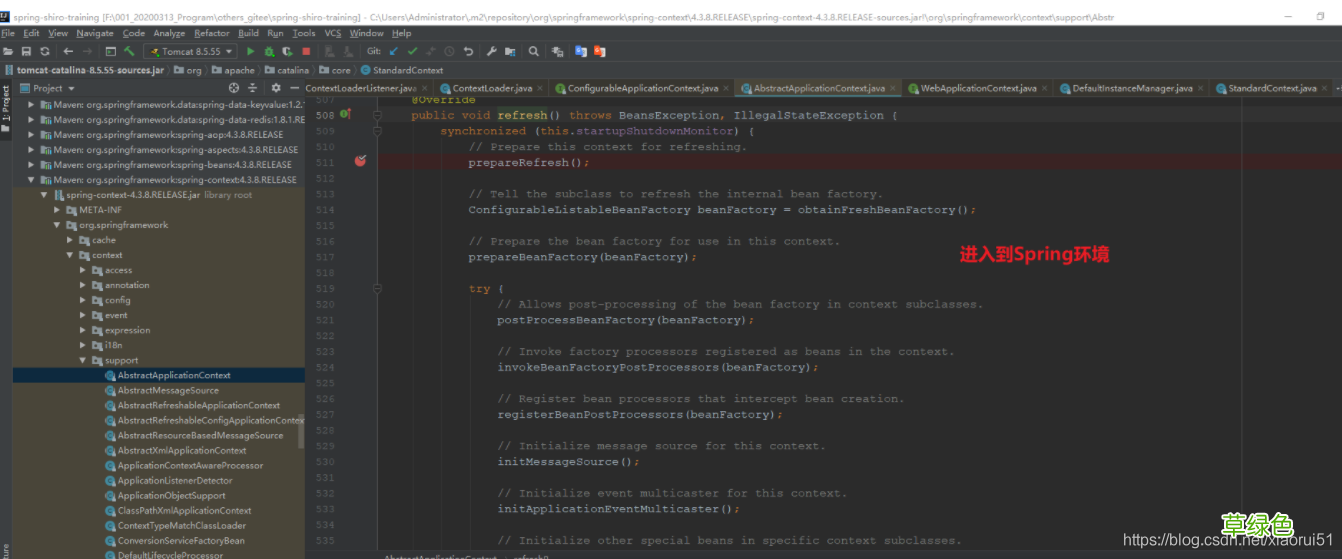
Task: Click the locate-in-project target icon
Action: pyautogui.click(x=235, y=88)
